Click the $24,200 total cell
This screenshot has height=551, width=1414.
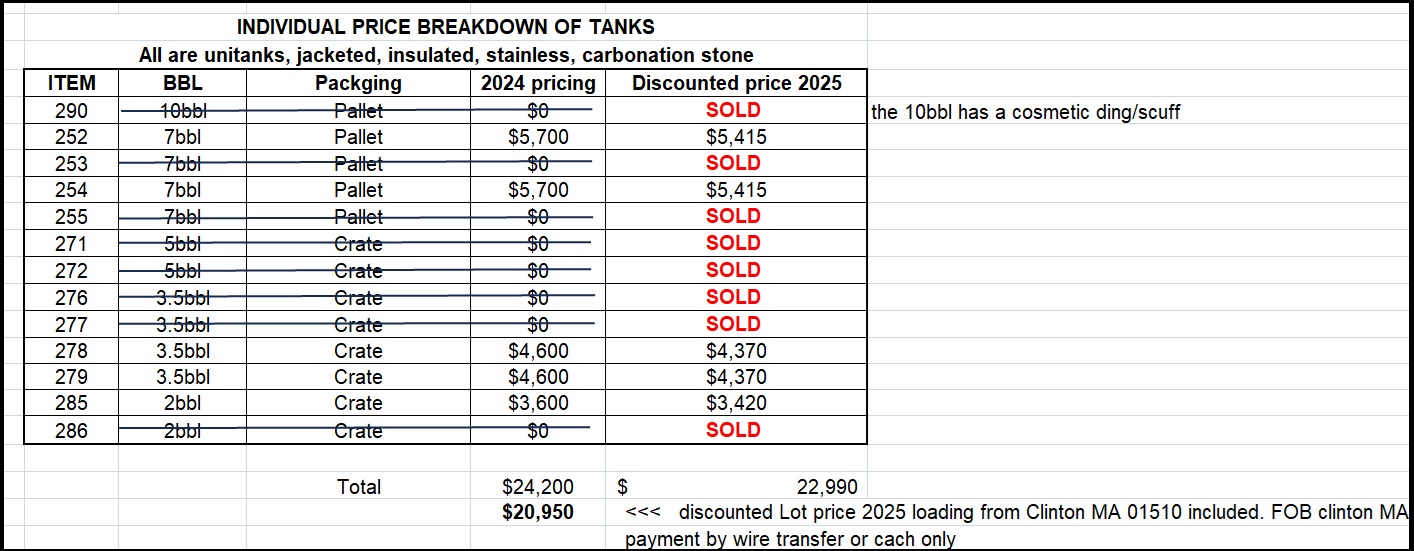pos(538,487)
